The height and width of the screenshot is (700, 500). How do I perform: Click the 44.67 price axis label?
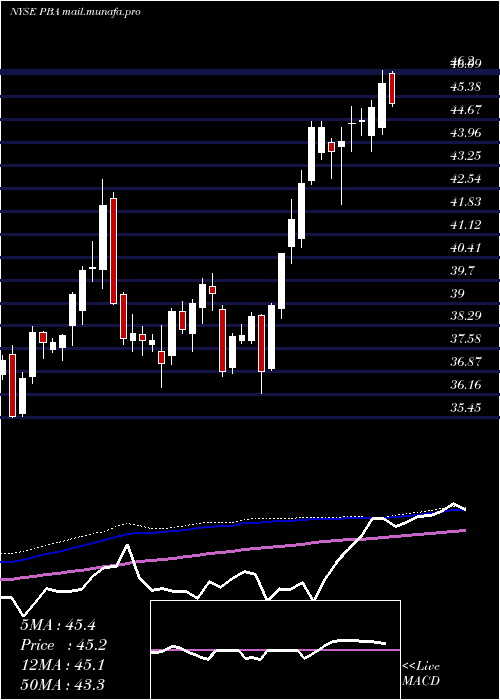pyautogui.click(x=465, y=110)
